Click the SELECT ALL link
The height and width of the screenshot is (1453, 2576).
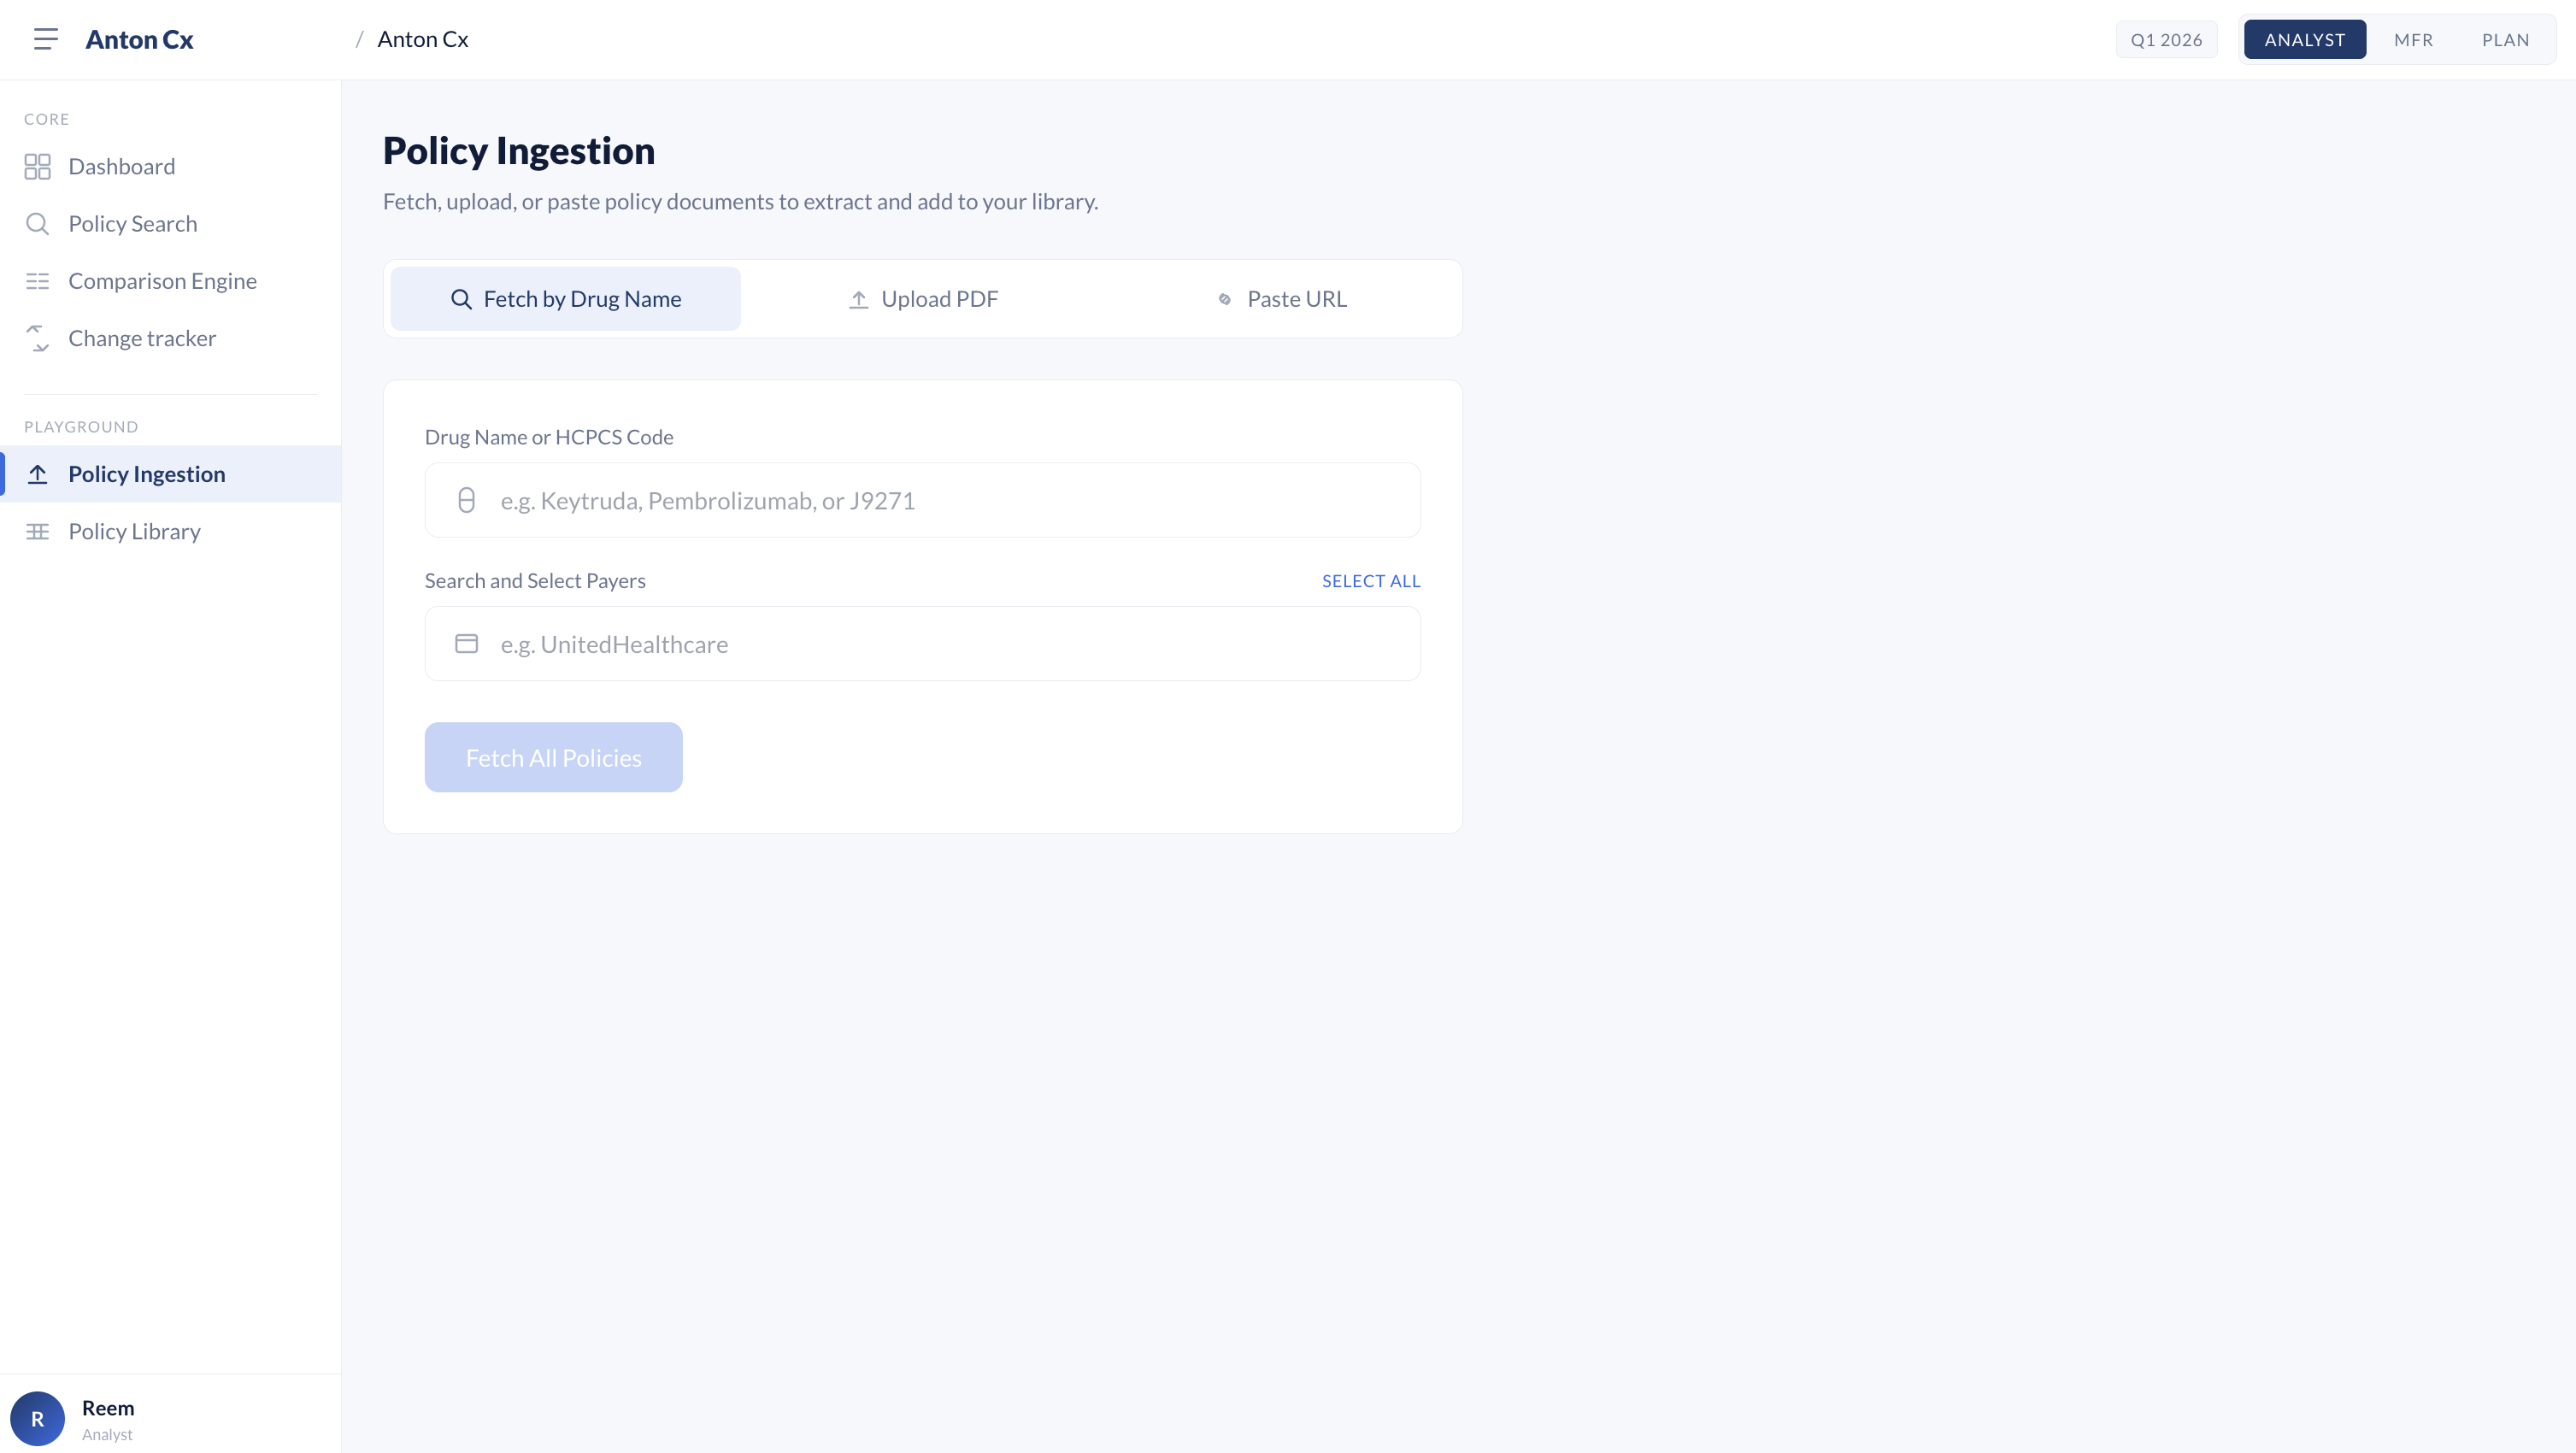pos(1370,581)
